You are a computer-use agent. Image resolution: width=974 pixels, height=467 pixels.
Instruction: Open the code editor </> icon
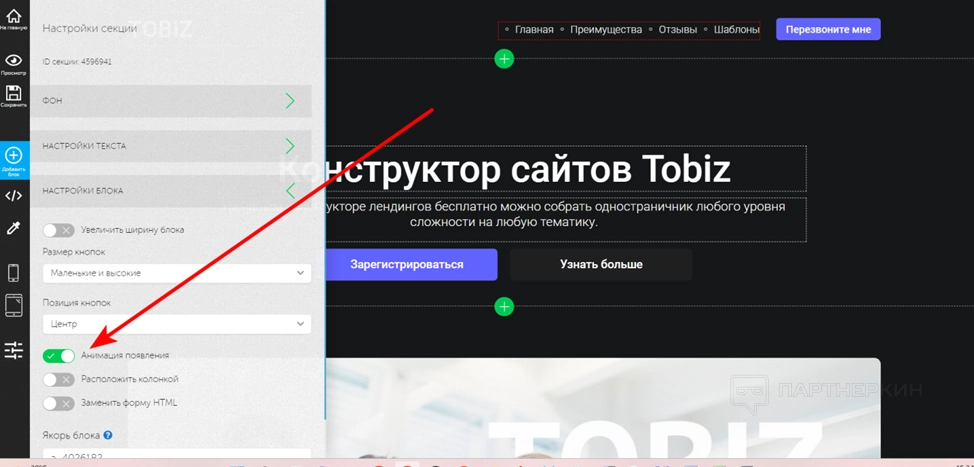pos(14,196)
